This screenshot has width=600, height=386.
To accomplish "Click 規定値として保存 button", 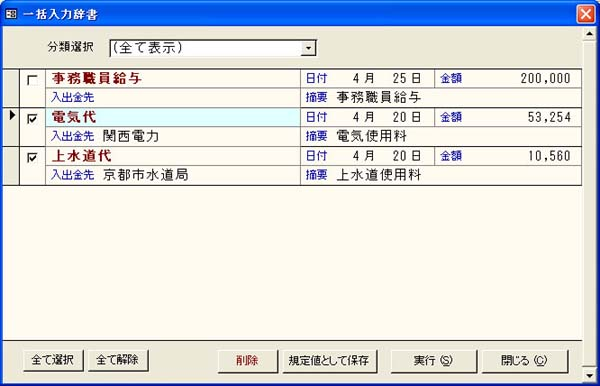I will 329,361.
